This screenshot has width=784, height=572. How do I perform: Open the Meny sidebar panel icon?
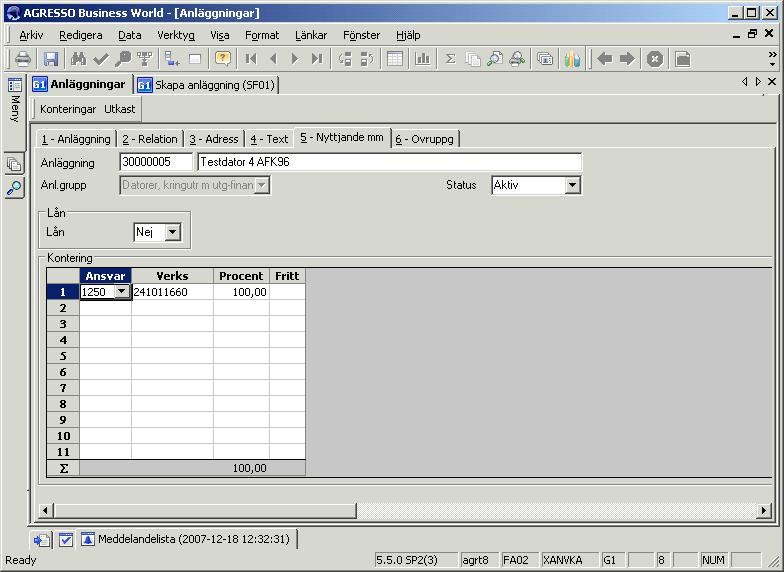point(14,85)
